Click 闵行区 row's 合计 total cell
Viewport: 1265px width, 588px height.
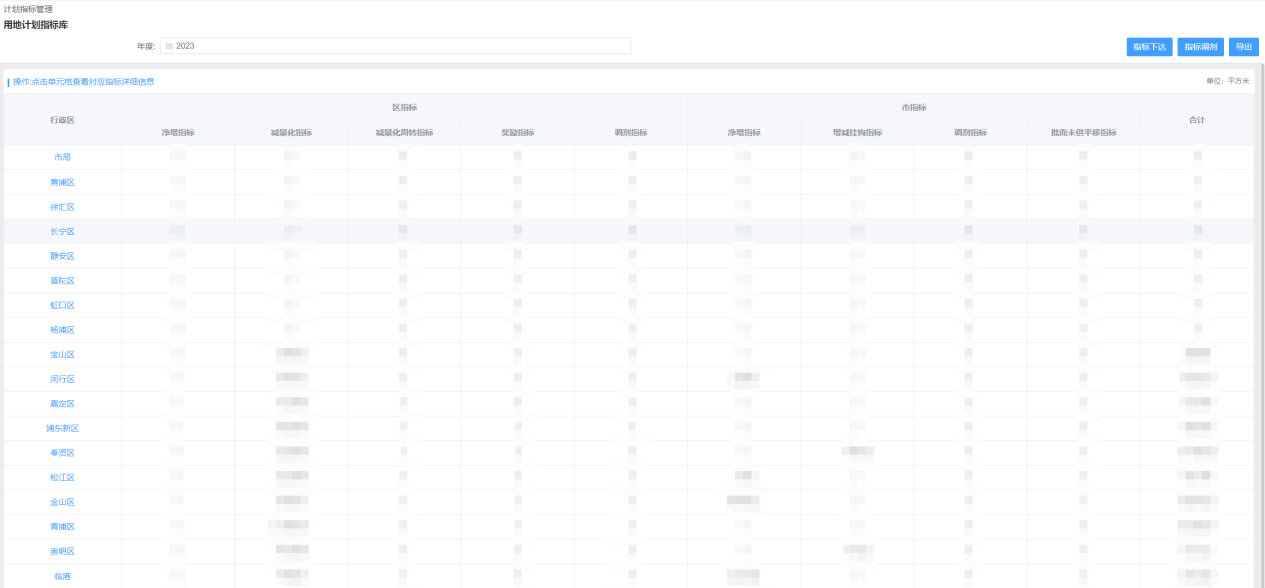pos(1197,379)
